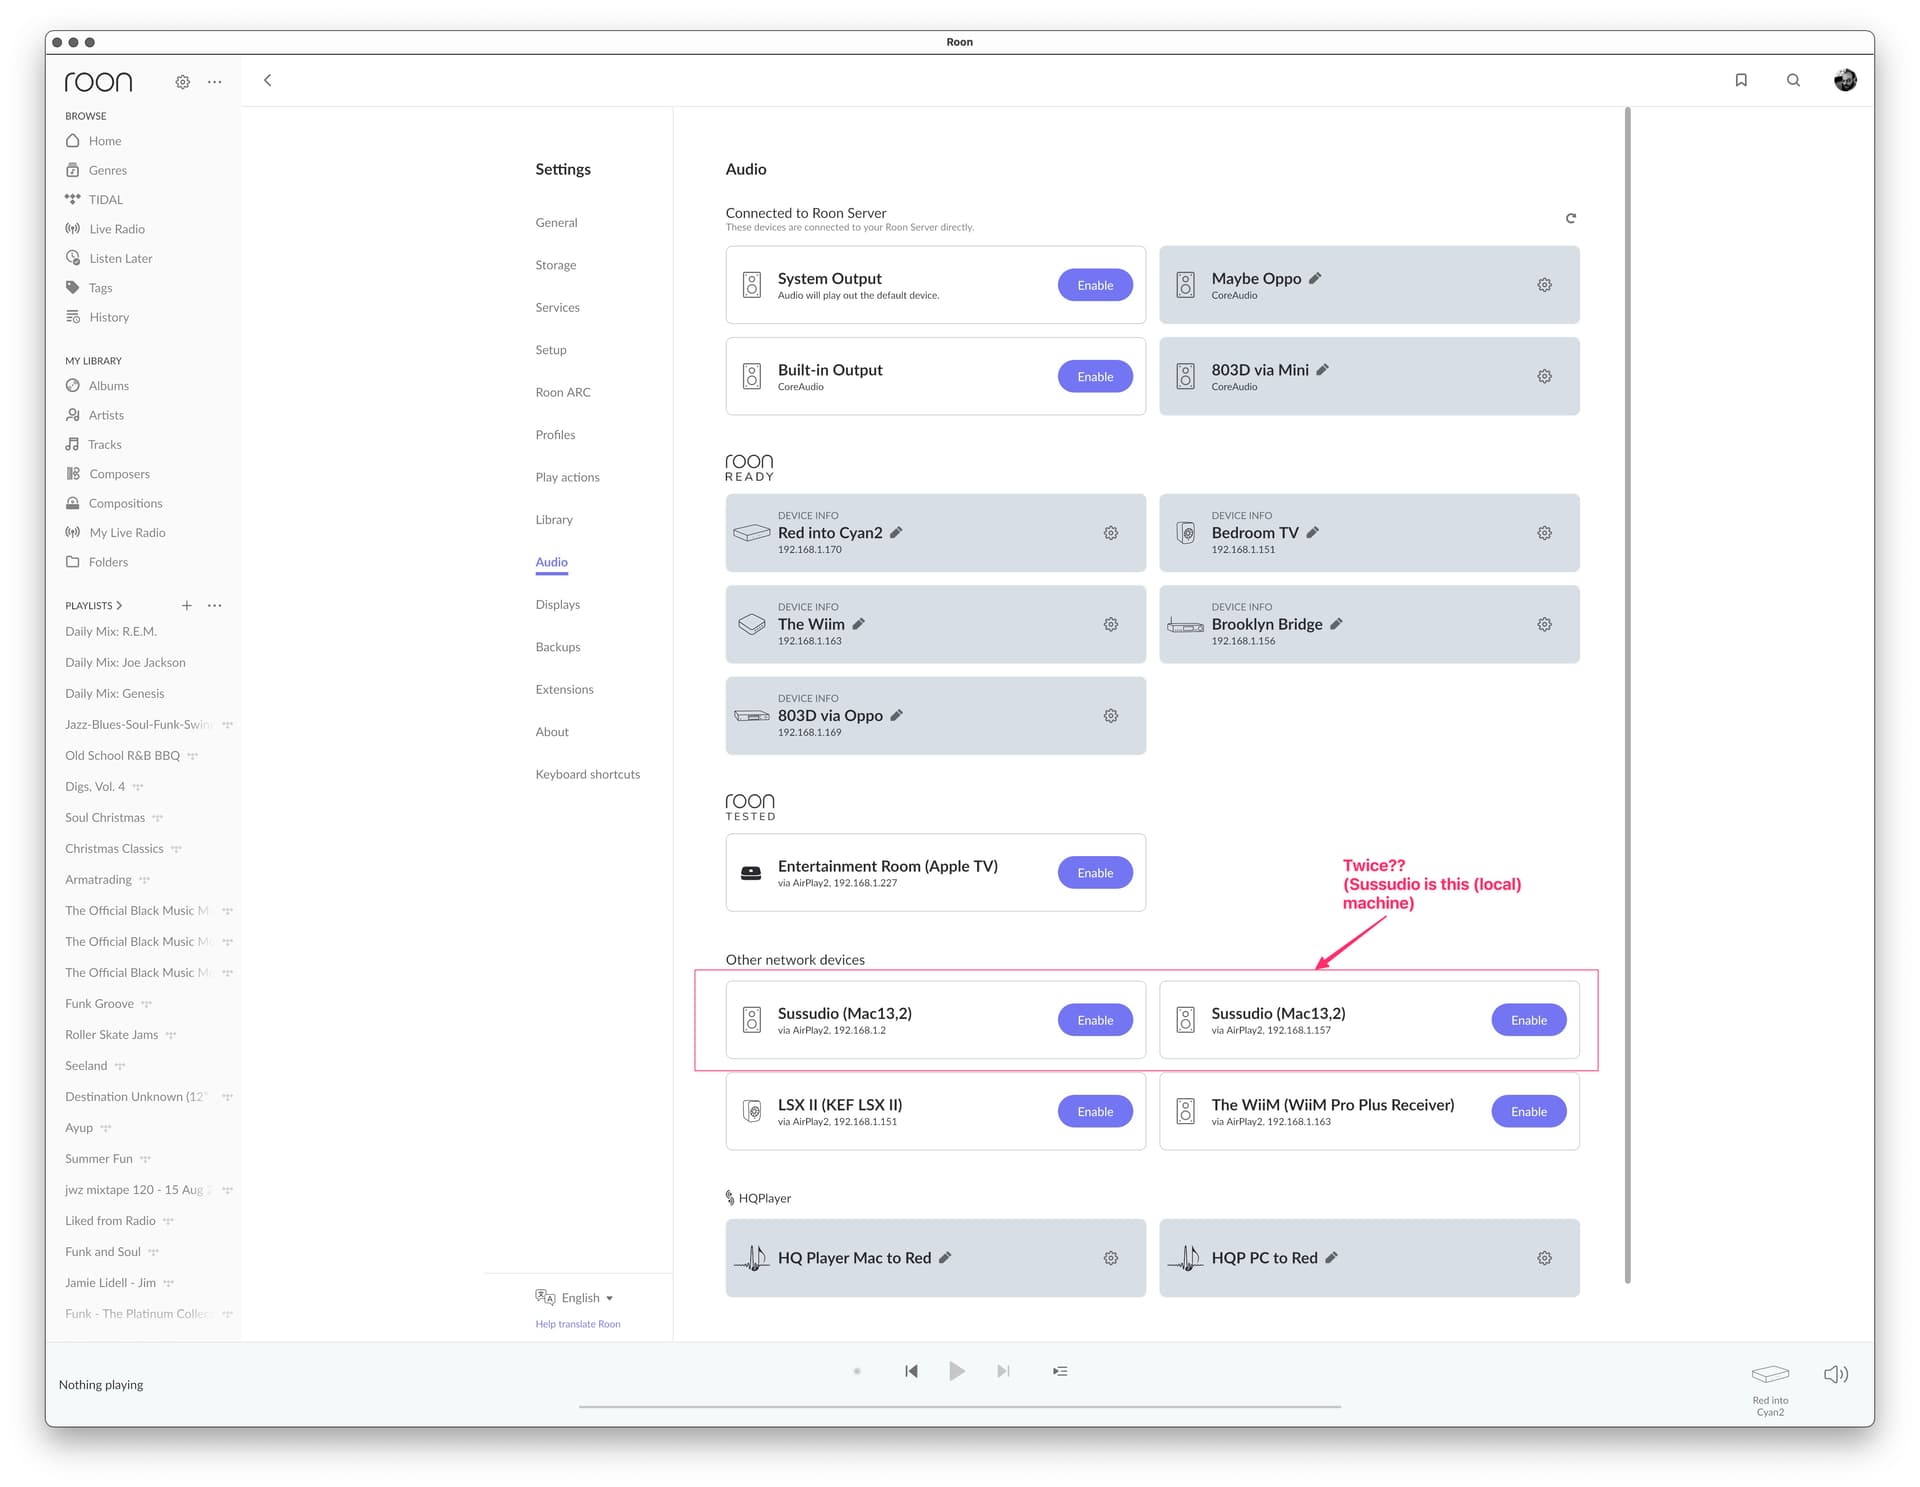
Task: Enable the System Output device
Action: point(1094,285)
